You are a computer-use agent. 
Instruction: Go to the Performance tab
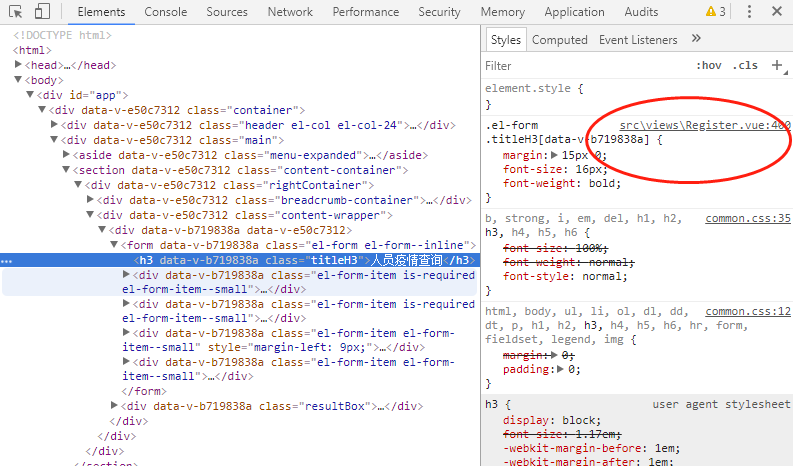[365, 12]
